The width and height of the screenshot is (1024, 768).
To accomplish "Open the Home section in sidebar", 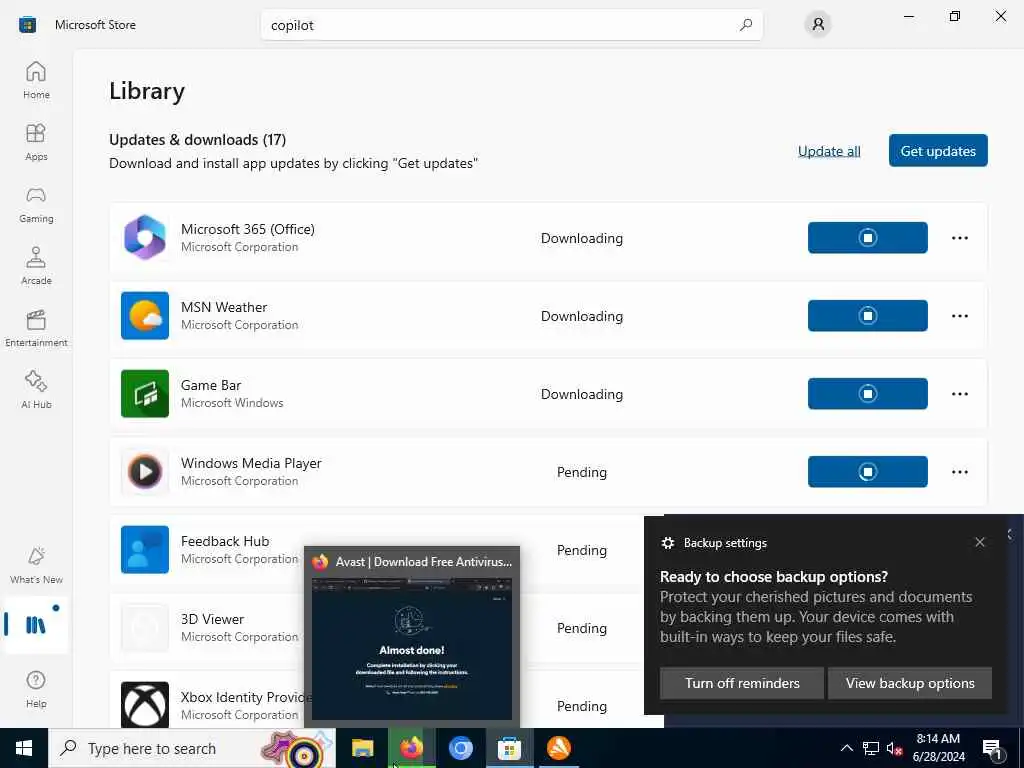I will (x=36, y=80).
